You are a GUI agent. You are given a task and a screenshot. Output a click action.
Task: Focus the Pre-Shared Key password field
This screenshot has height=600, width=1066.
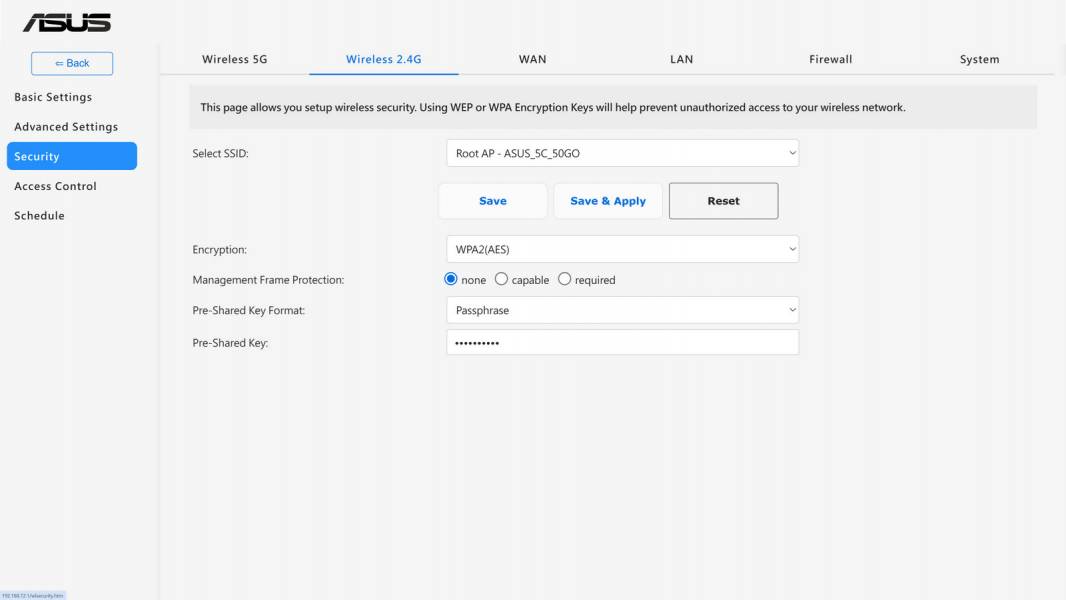coord(622,342)
